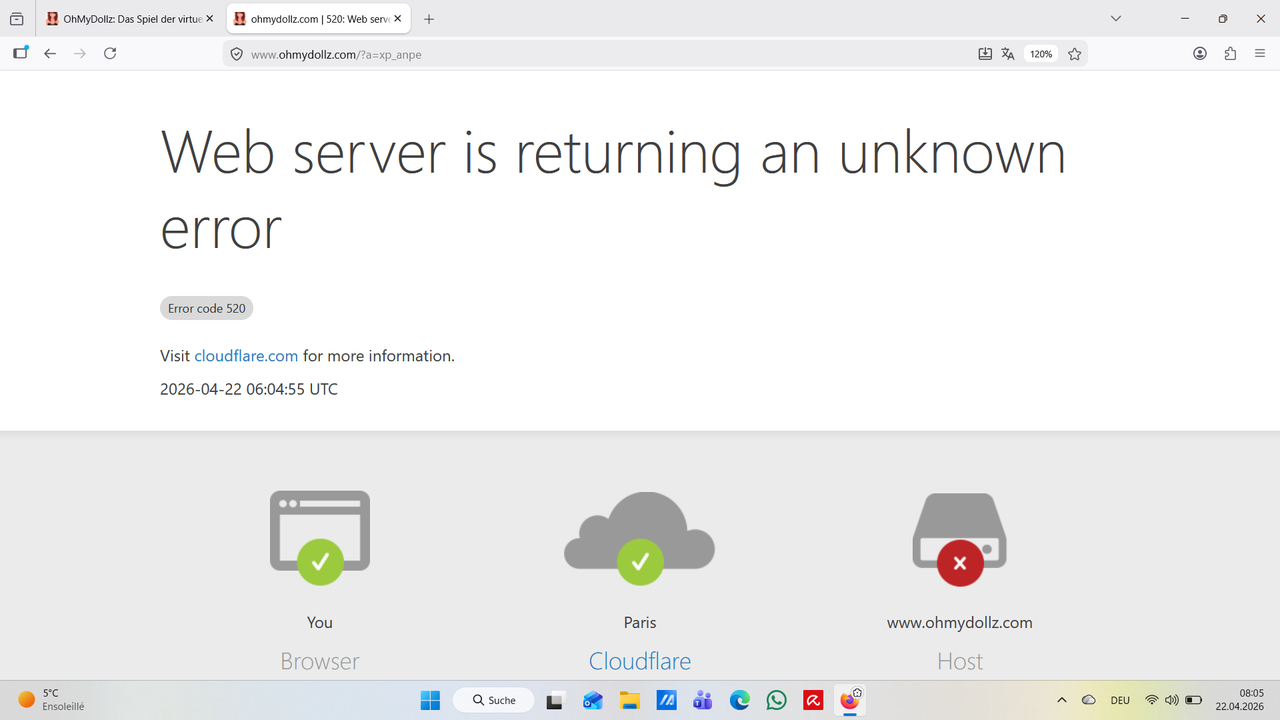1280x720 pixels.
Task: Open the sidebar toggle icon
Action: [20, 54]
